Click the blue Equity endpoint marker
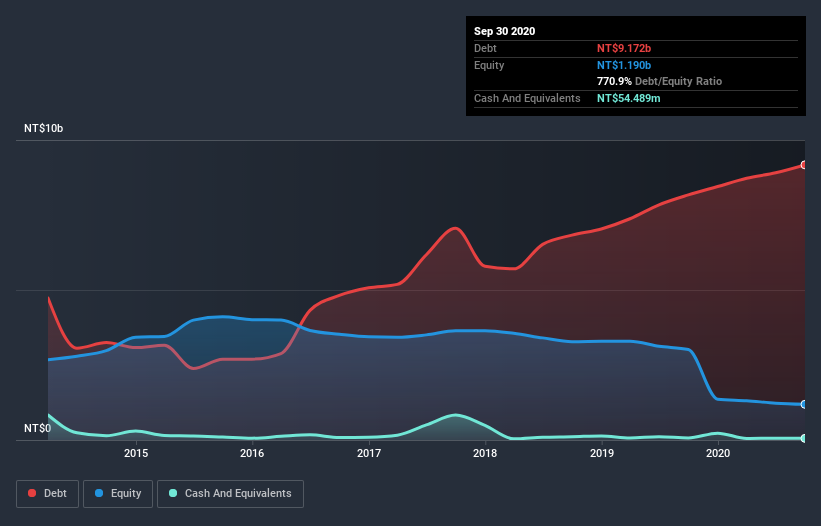The height and width of the screenshot is (526, 821). pos(804,405)
